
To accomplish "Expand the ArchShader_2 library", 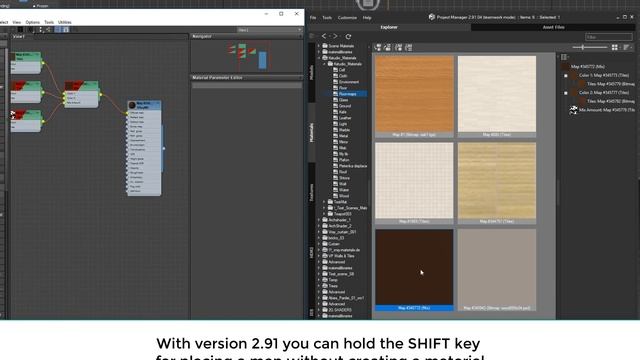I will [x=319, y=226].
